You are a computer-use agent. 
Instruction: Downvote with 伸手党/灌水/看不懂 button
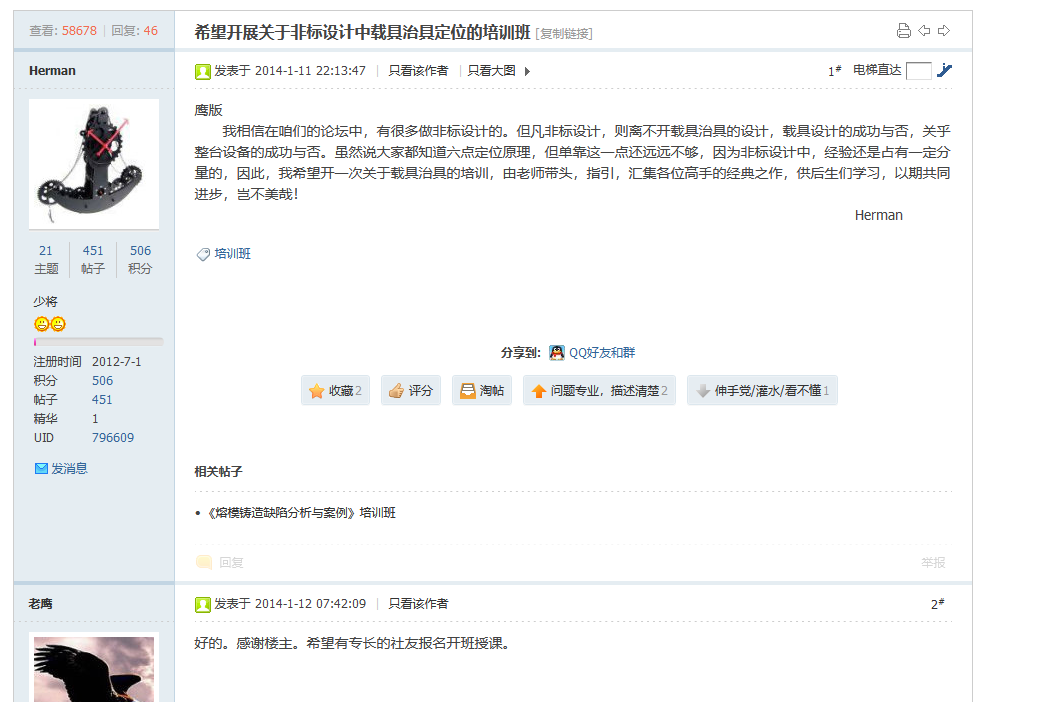tap(762, 391)
